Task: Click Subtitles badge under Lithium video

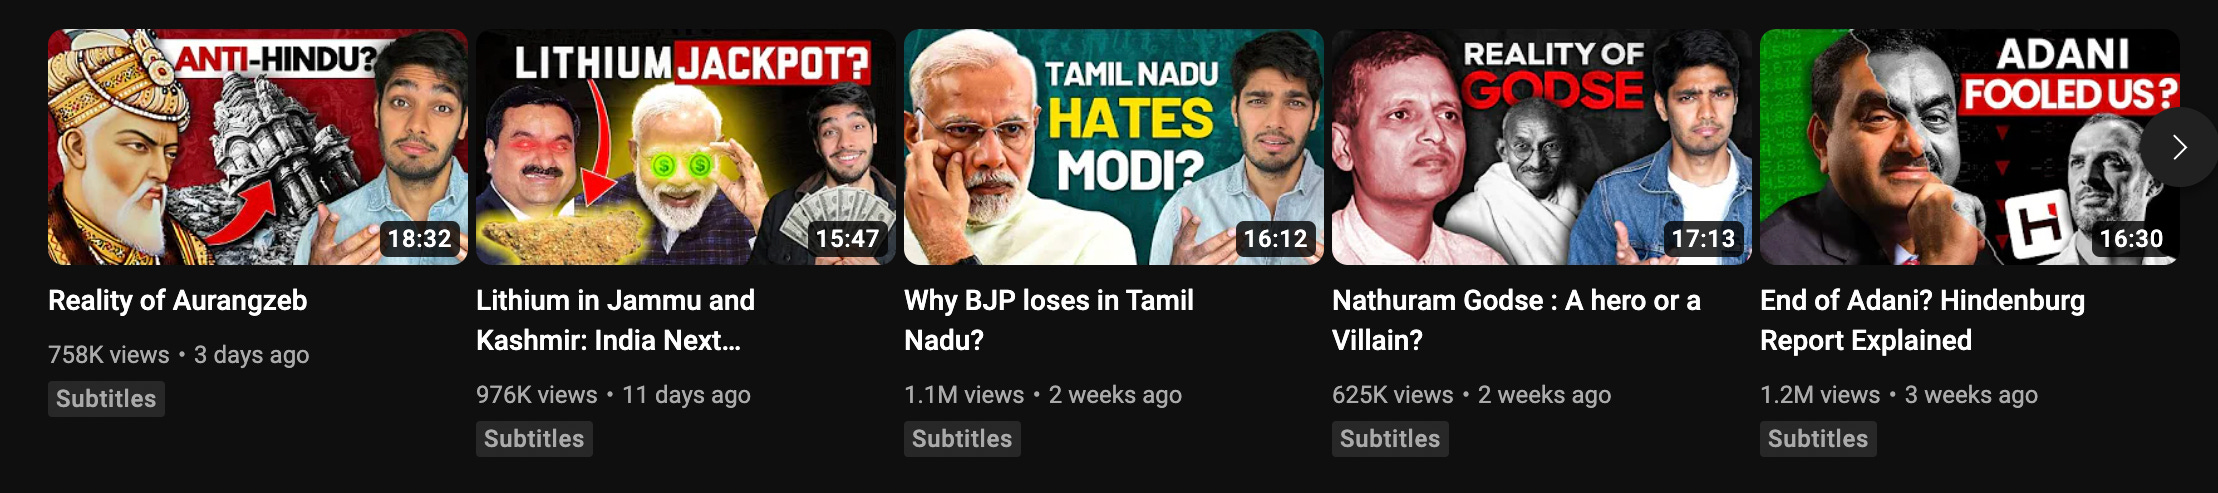Action: (534, 439)
